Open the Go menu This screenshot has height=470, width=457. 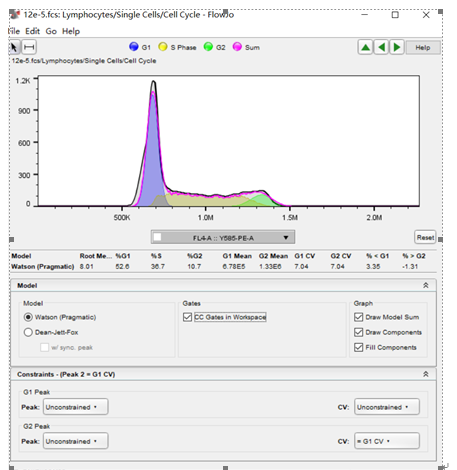[51, 31]
